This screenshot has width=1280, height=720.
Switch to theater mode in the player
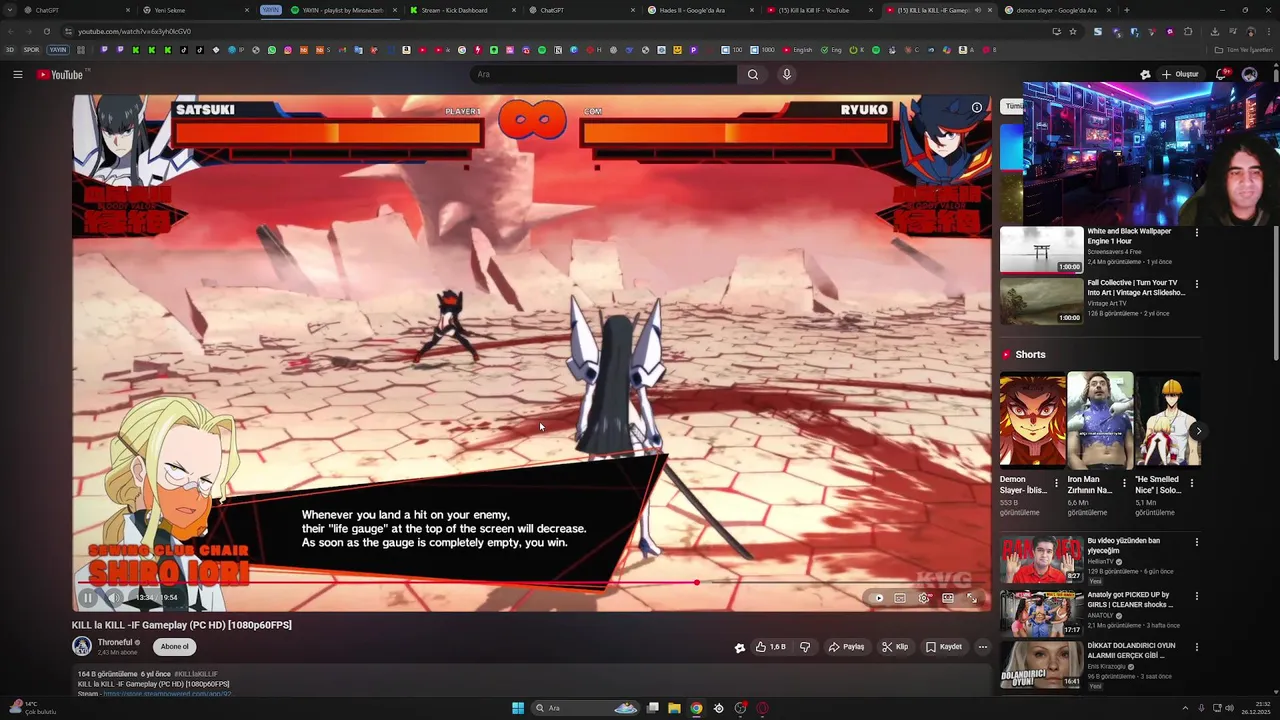click(948, 598)
